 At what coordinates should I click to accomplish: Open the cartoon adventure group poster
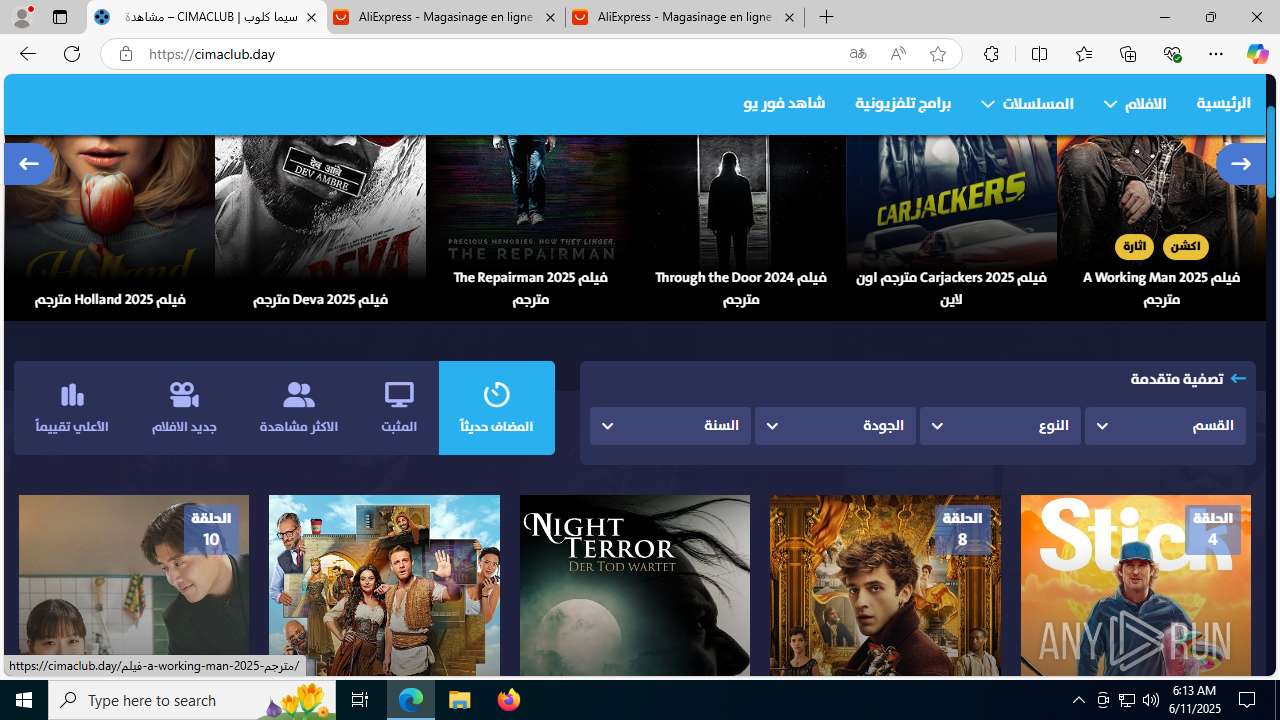click(384, 585)
